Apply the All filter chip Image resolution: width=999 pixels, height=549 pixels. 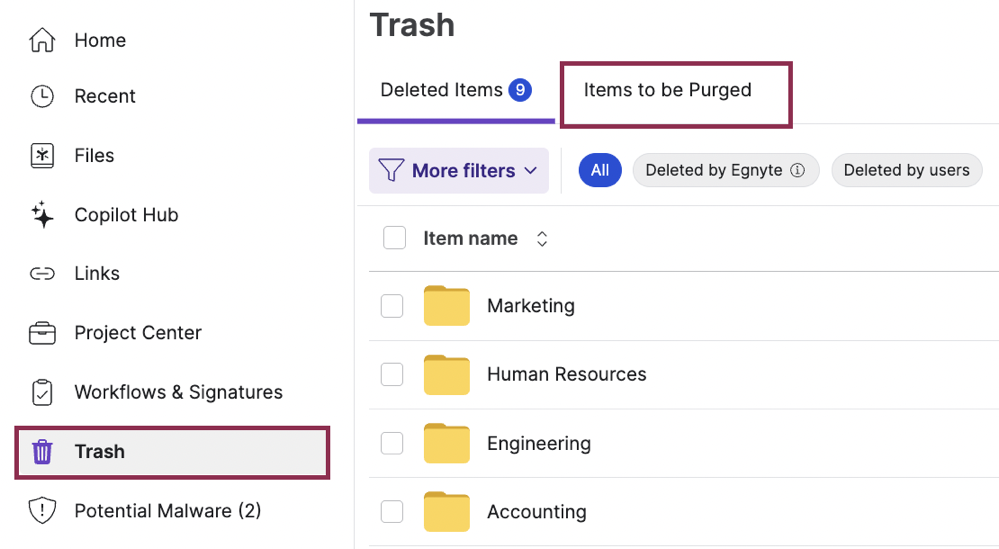click(x=600, y=170)
